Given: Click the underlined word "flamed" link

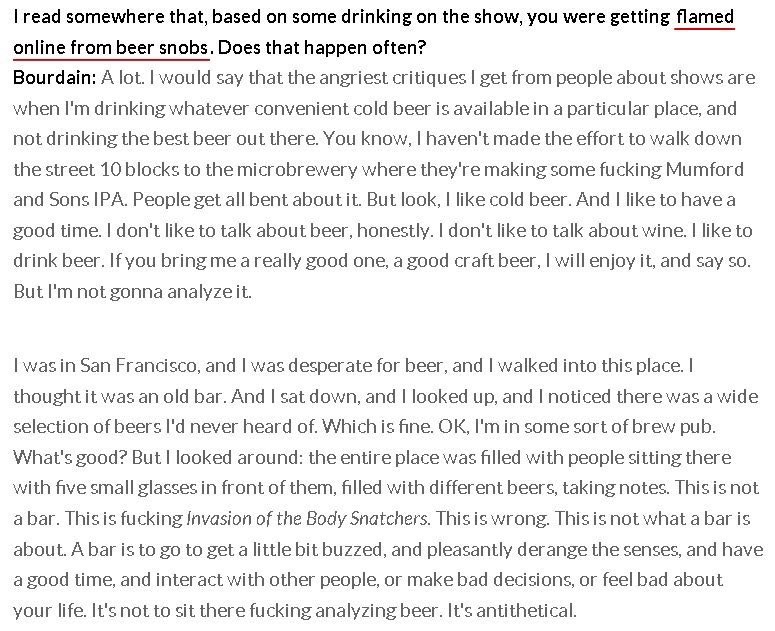Looking at the screenshot, I should tap(705, 17).
